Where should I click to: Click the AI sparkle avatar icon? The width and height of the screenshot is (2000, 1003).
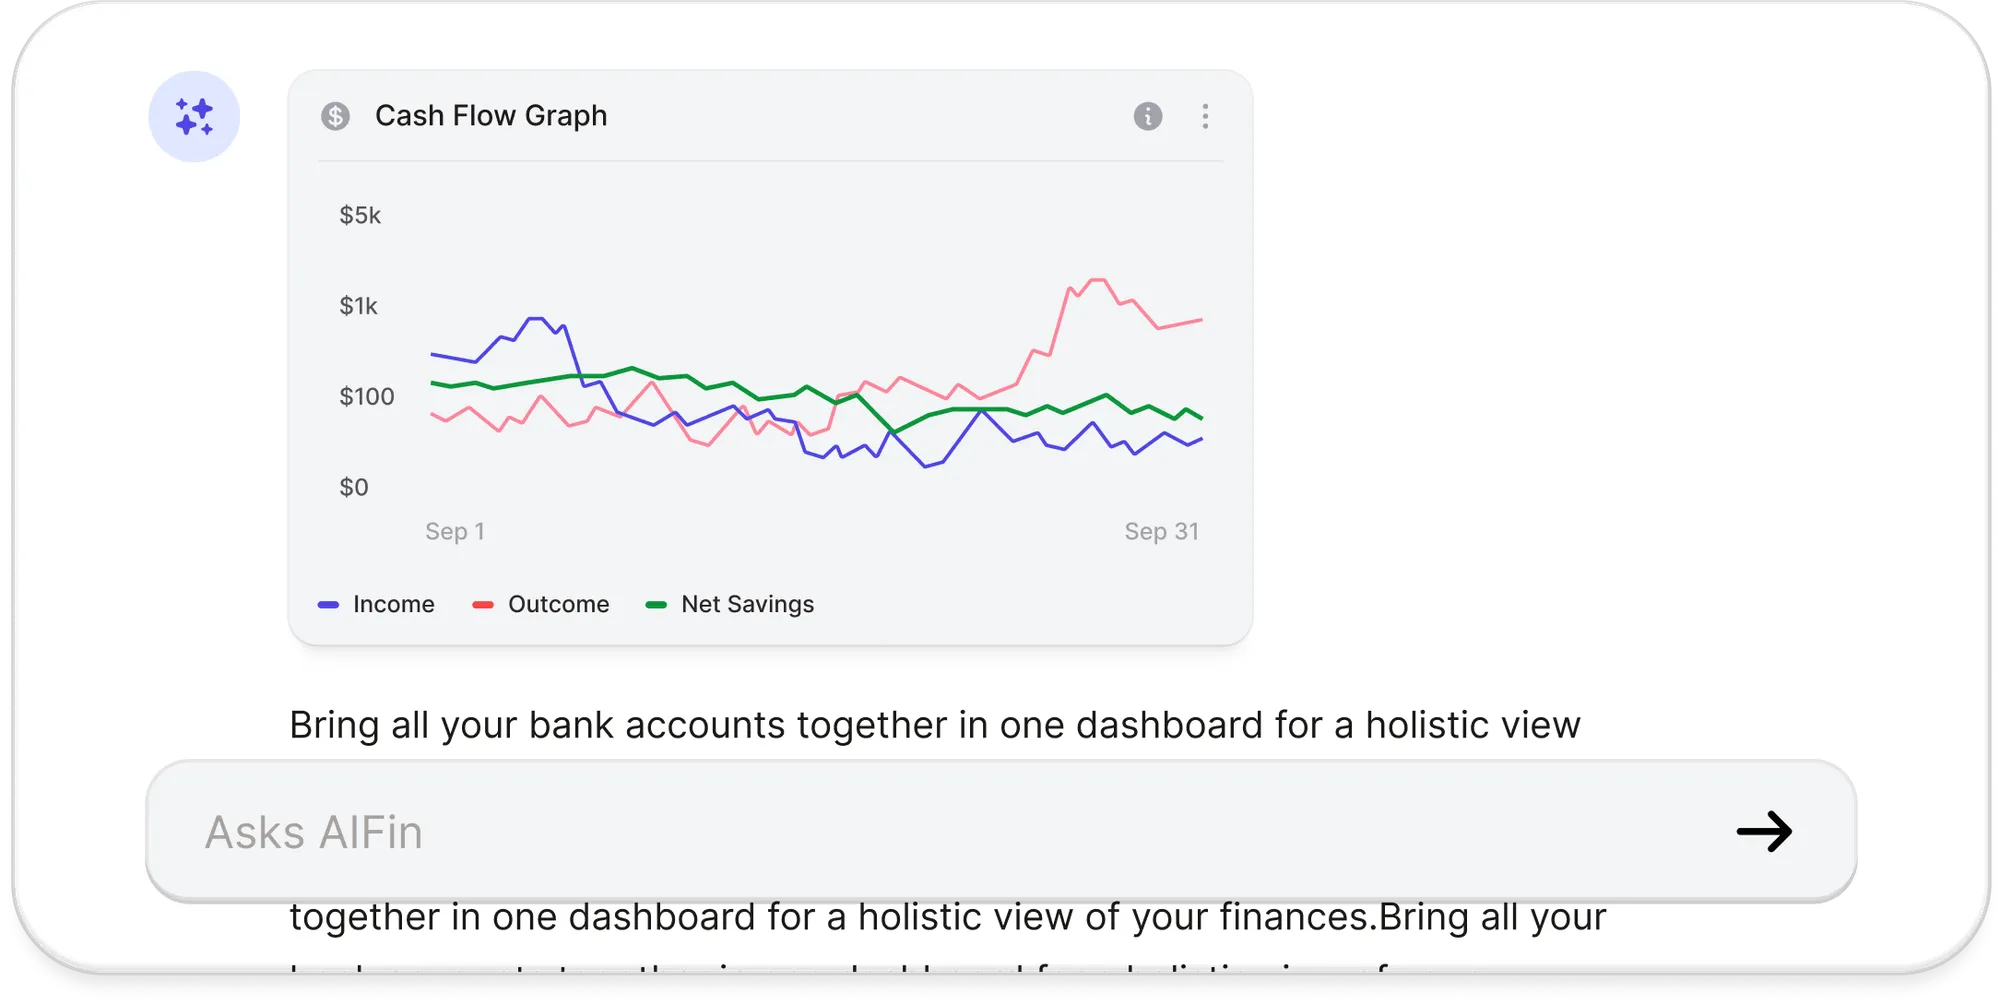[x=194, y=116]
